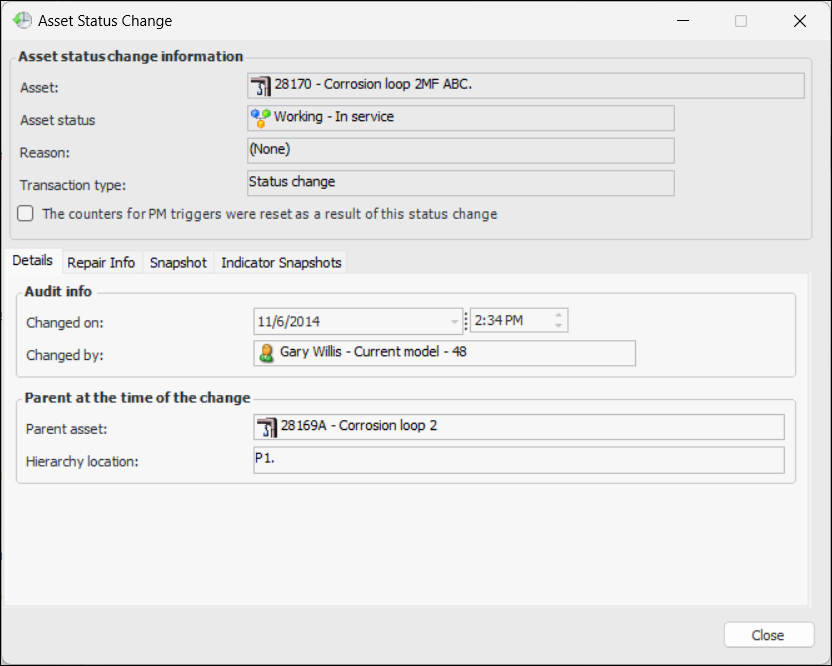
Task: Click the user icon beside Gary Willis
Action: 266,353
